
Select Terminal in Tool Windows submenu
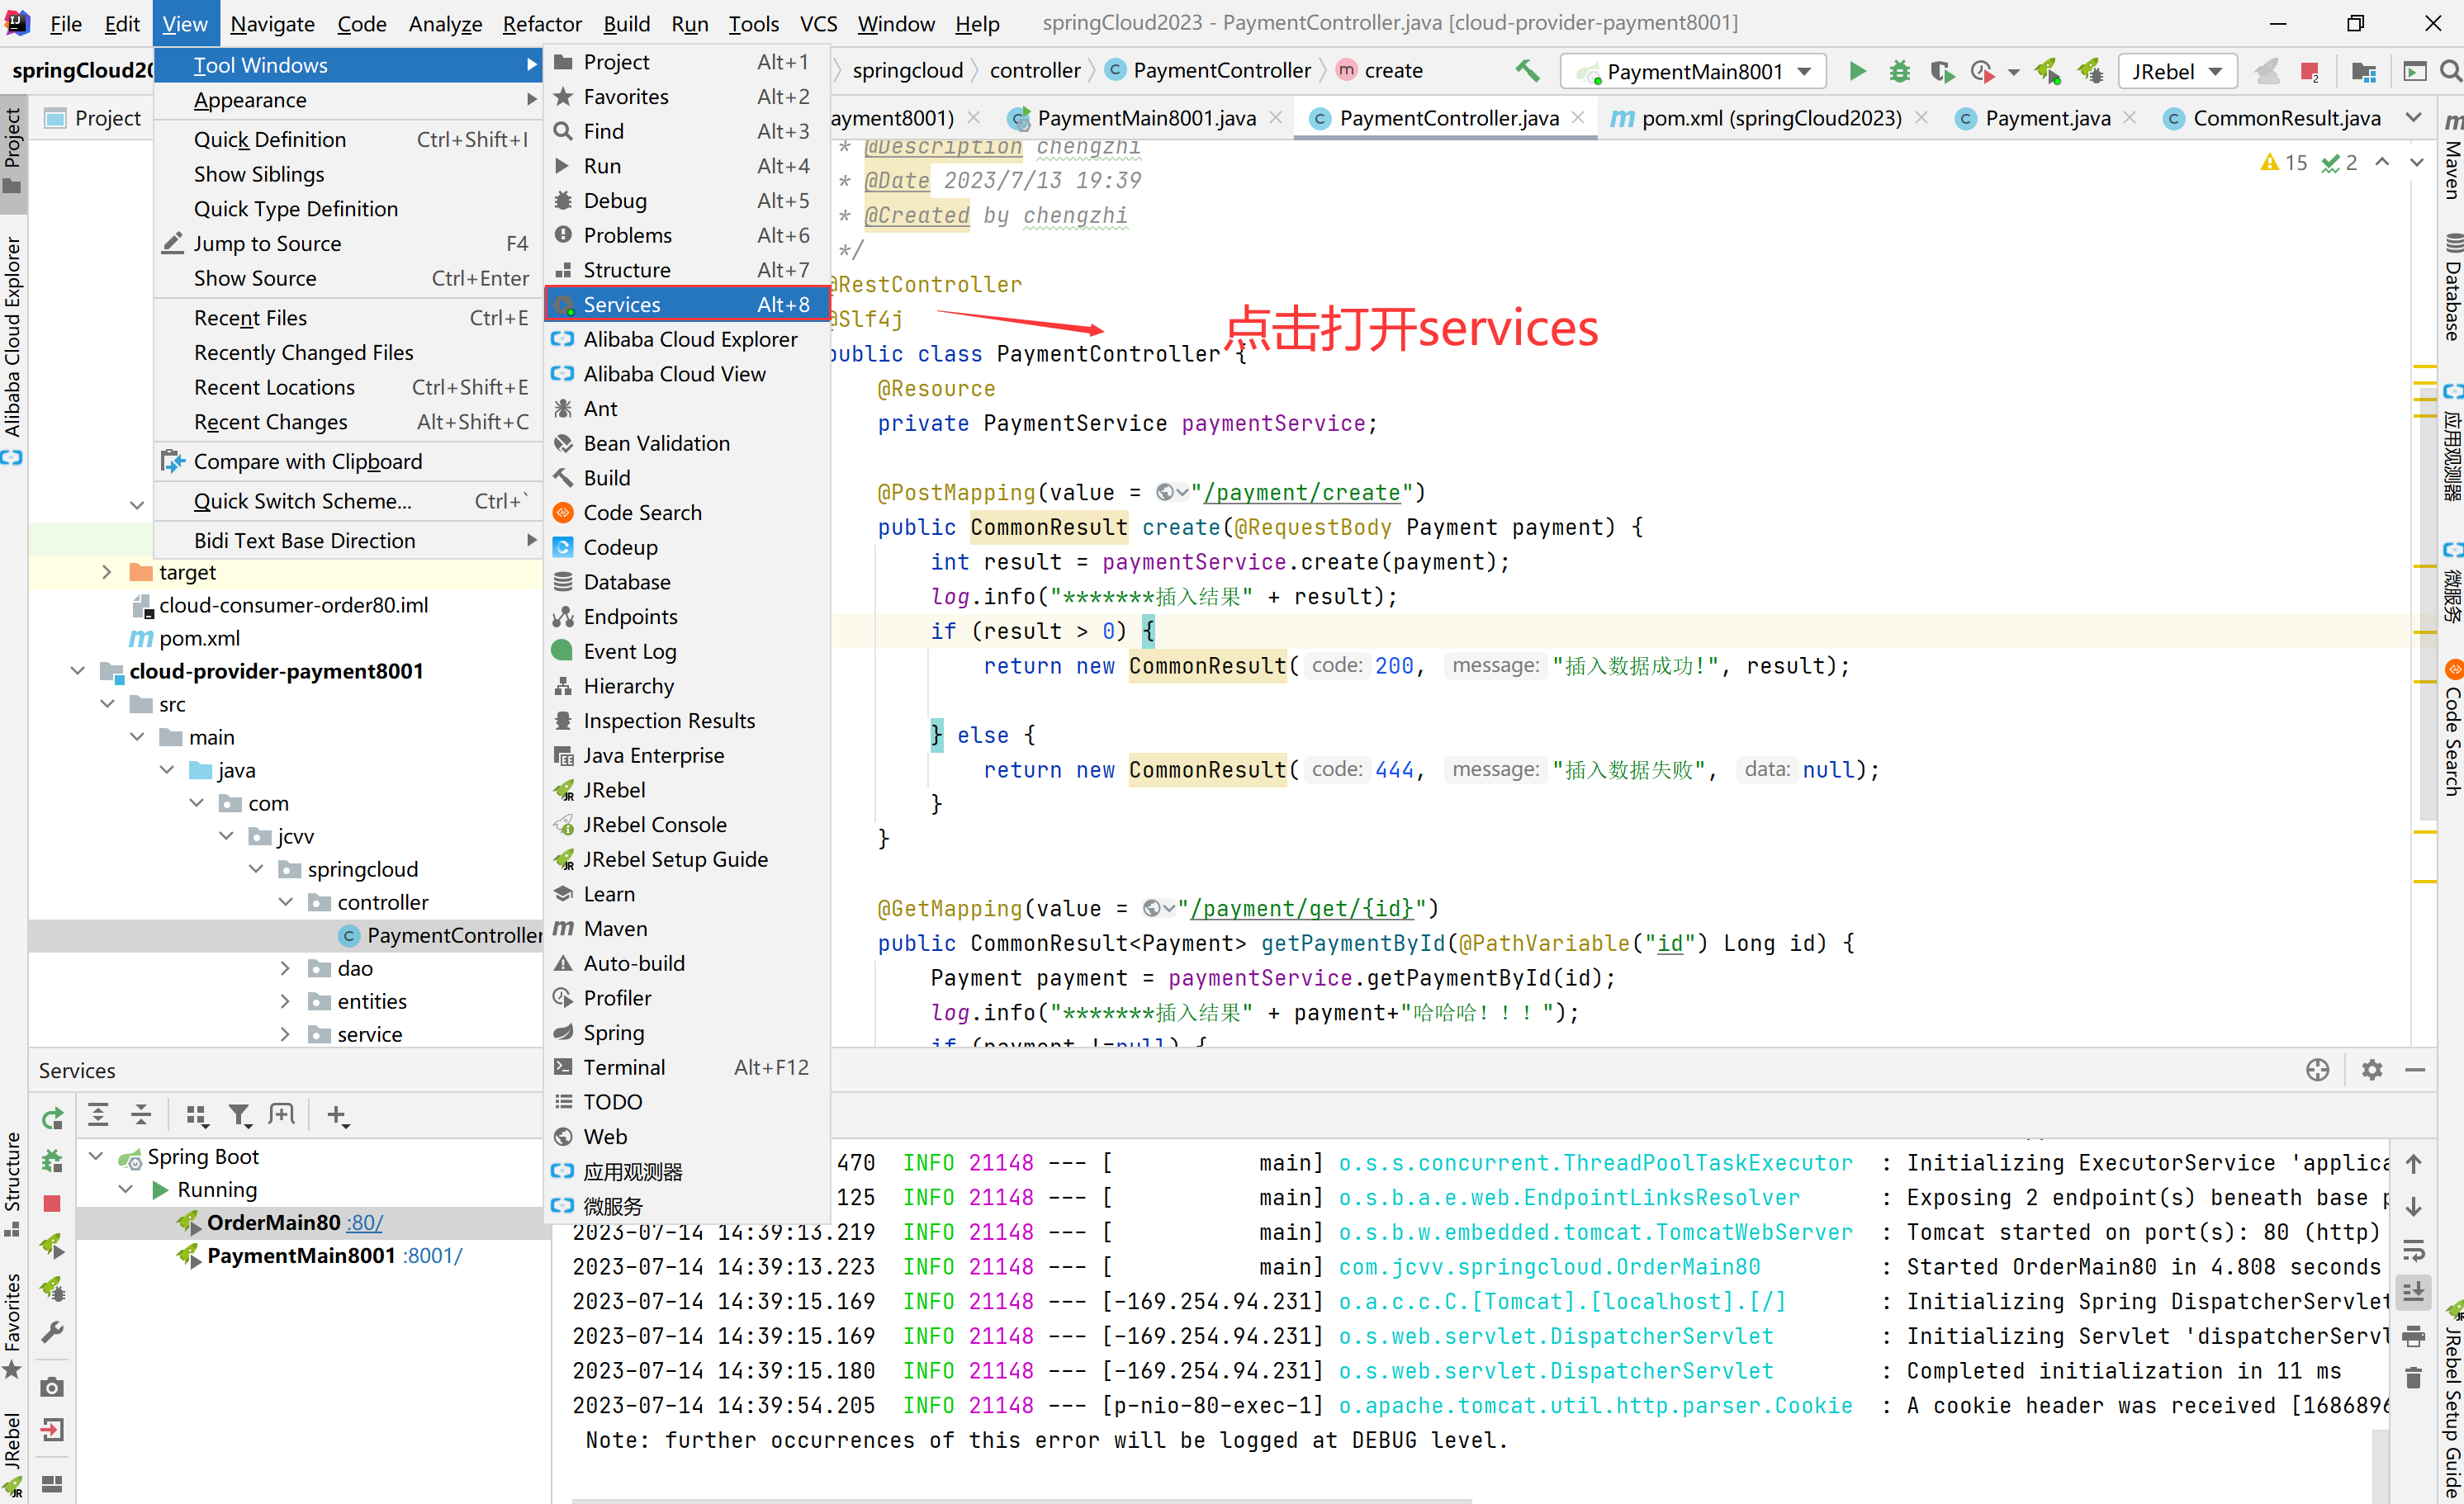click(x=688, y=1067)
